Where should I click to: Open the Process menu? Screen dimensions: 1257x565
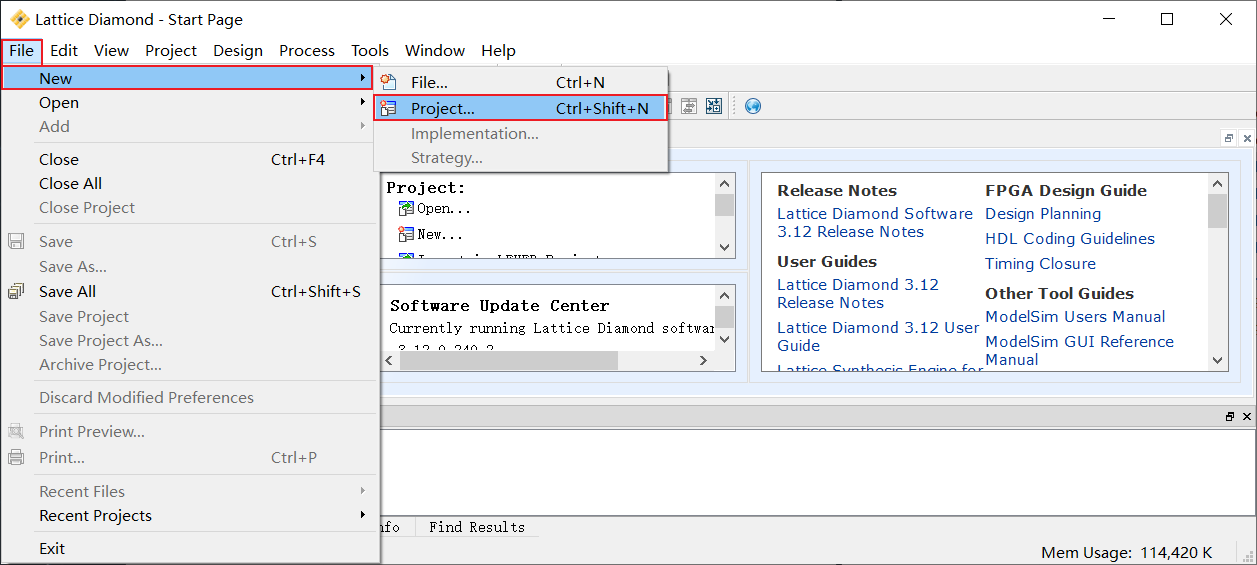(307, 50)
